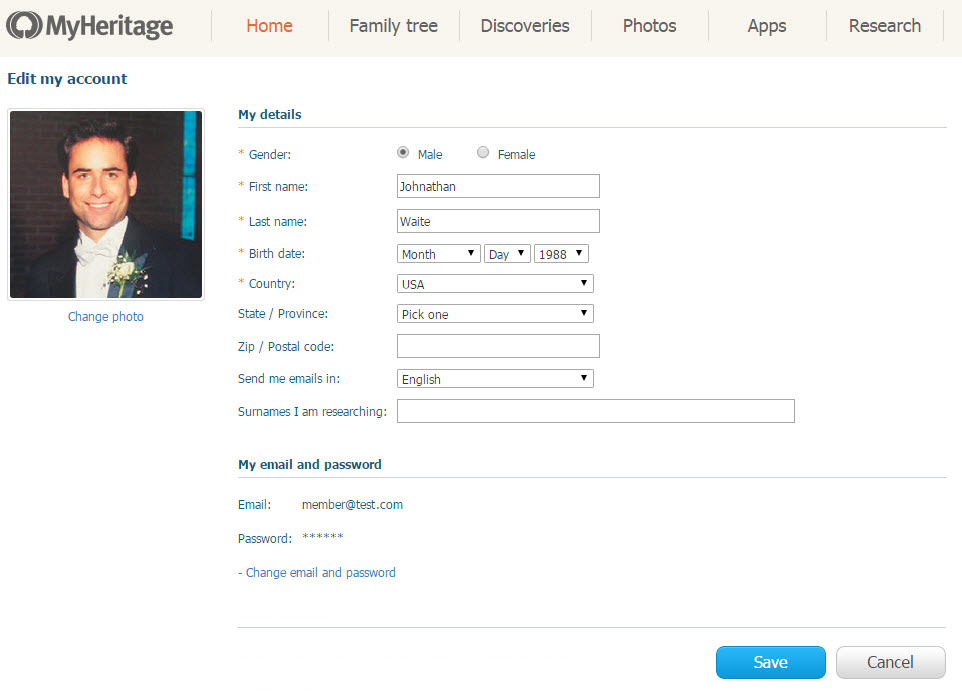Screen dimensions: 962x696
Task: Expand the Country dropdown showing USA
Action: (495, 284)
